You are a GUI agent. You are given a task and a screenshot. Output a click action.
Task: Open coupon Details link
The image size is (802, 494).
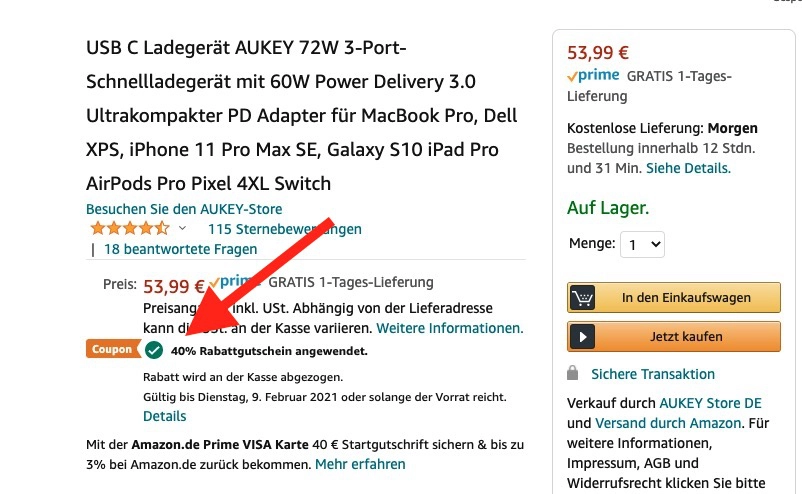click(x=164, y=416)
